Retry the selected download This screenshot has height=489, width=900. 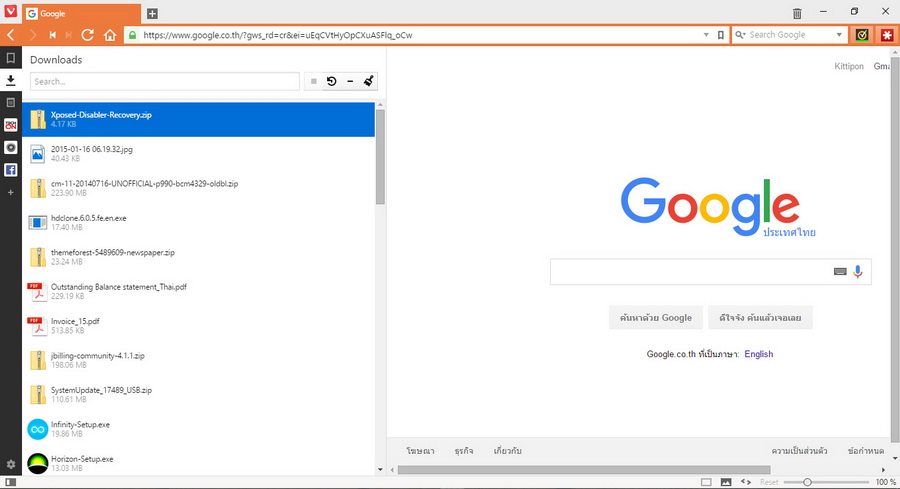(331, 81)
